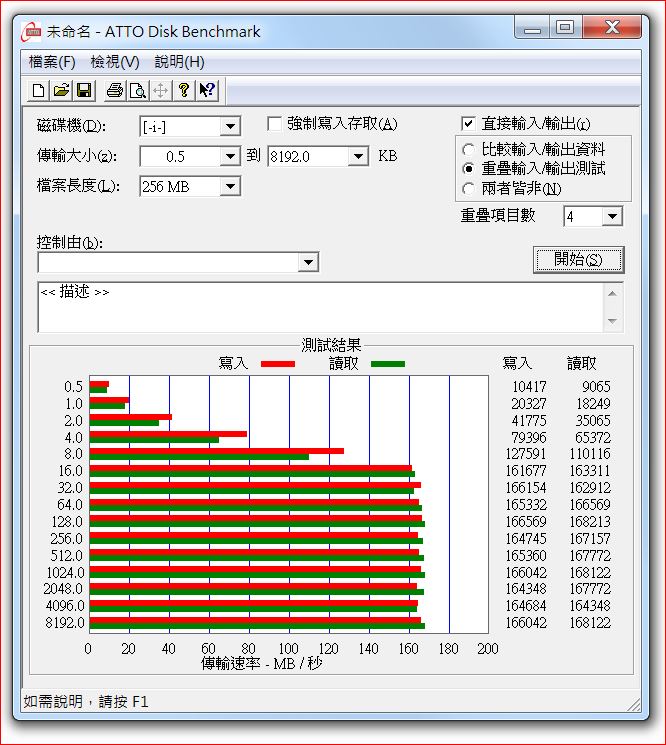The width and height of the screenshot is (666, 745).
Task: Open the yellow question mark help
Action: coord(184,90)
